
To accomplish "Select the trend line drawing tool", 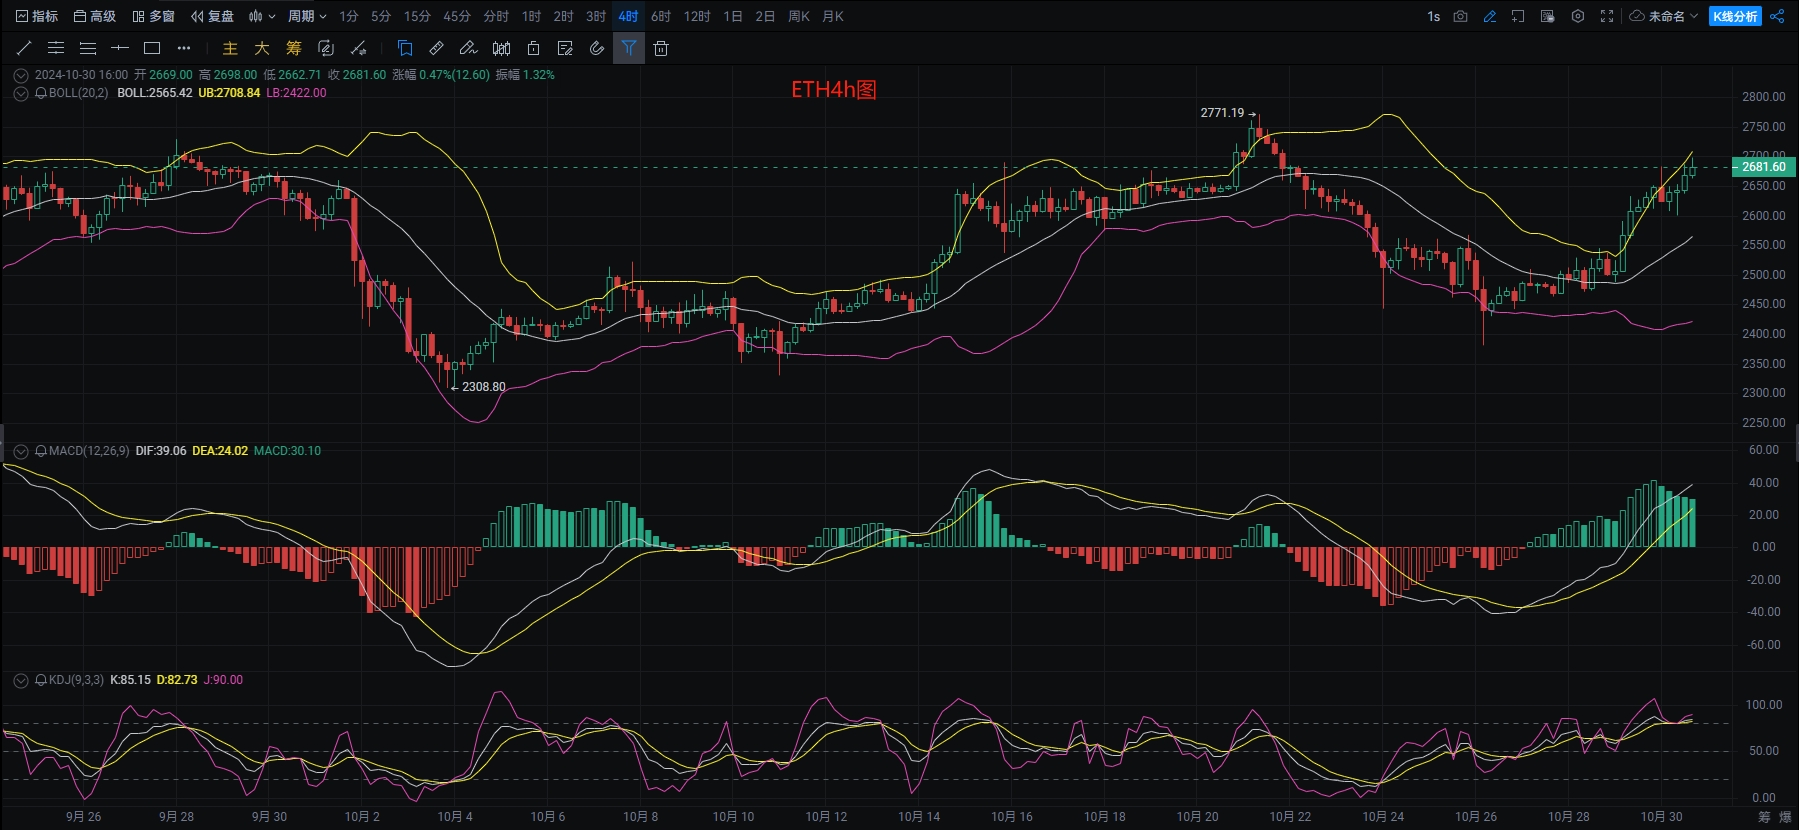I will [24, 48].
